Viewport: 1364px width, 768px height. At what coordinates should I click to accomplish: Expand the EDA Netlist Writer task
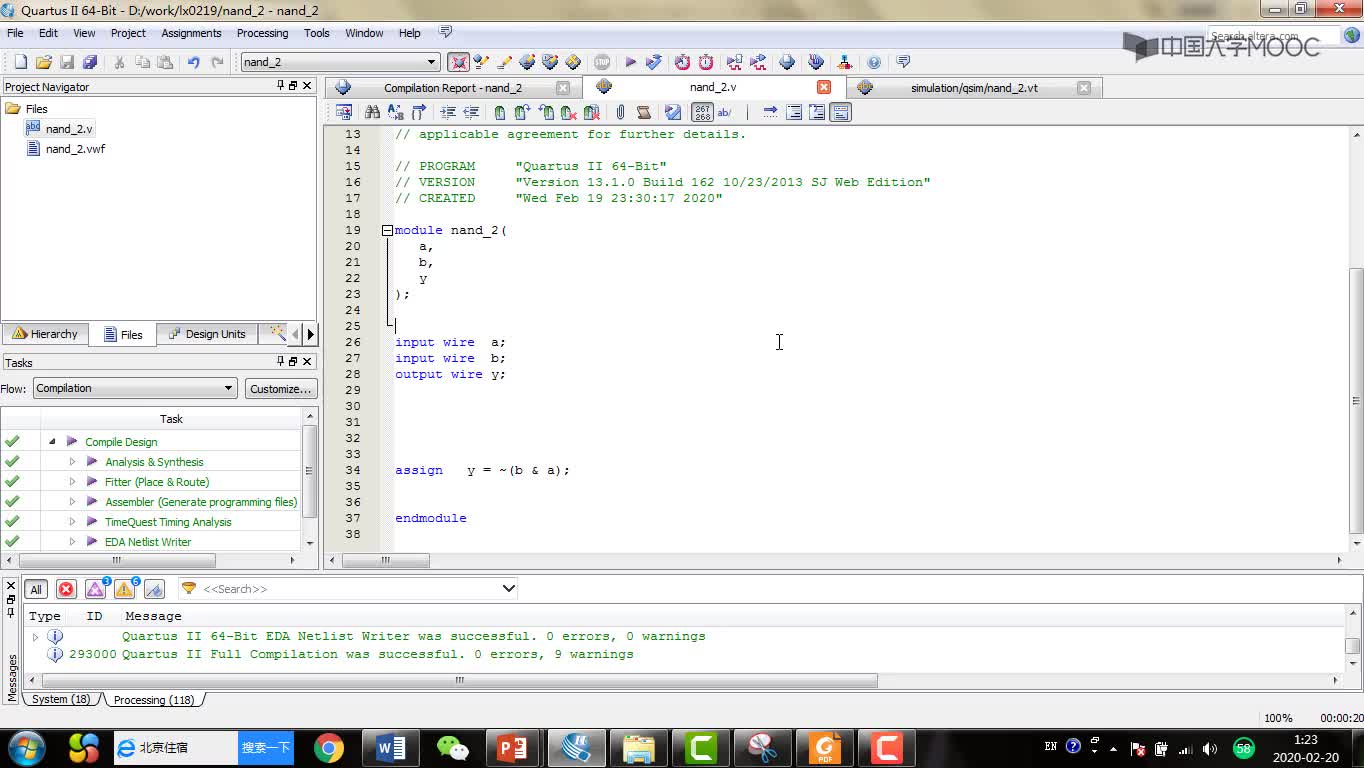click(72, 542)
